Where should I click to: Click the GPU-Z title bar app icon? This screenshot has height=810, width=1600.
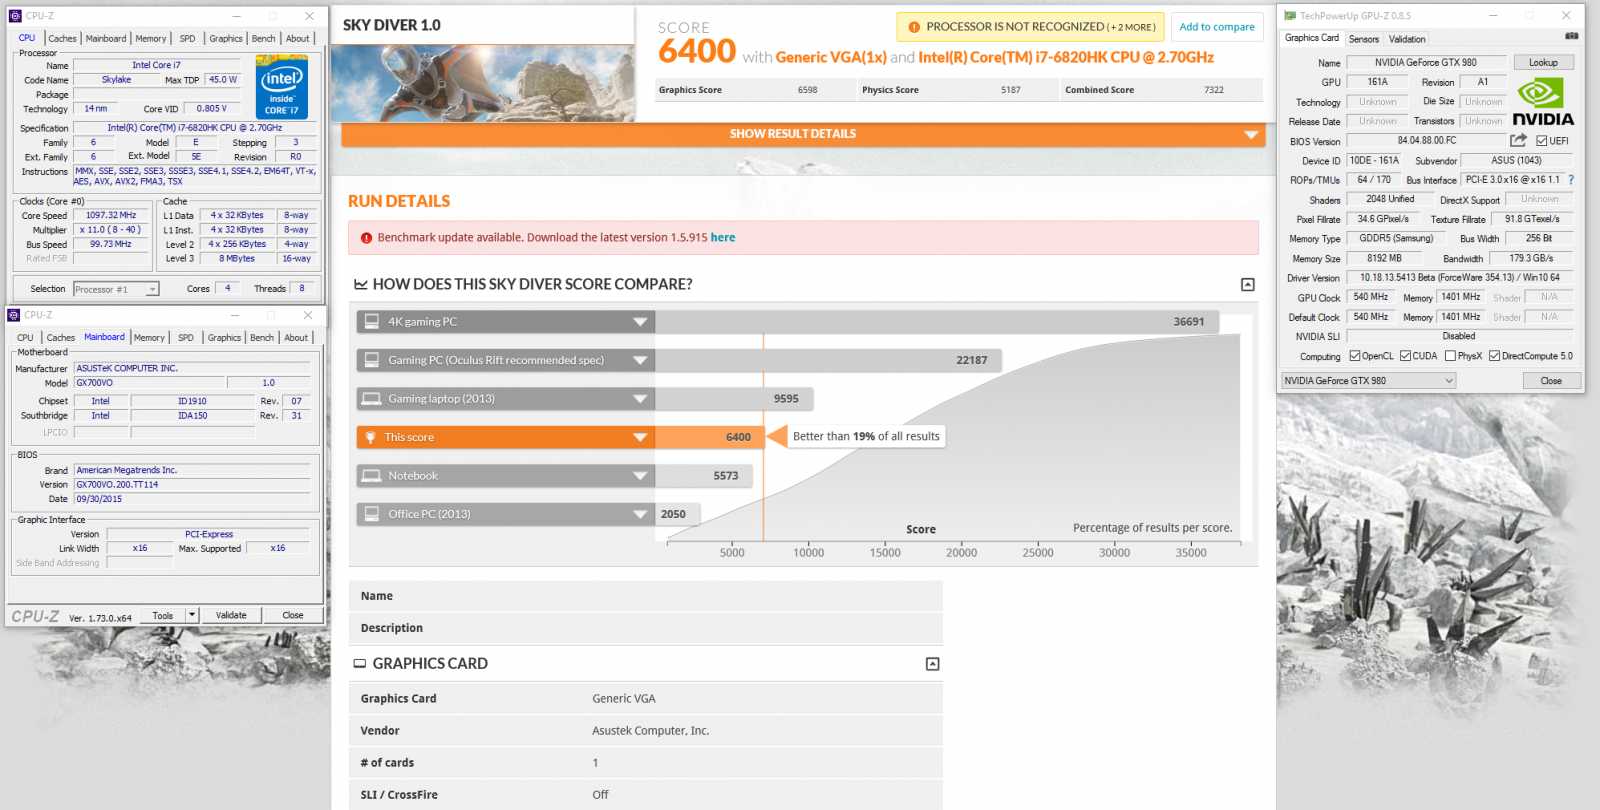click(x=1290, y=16)
